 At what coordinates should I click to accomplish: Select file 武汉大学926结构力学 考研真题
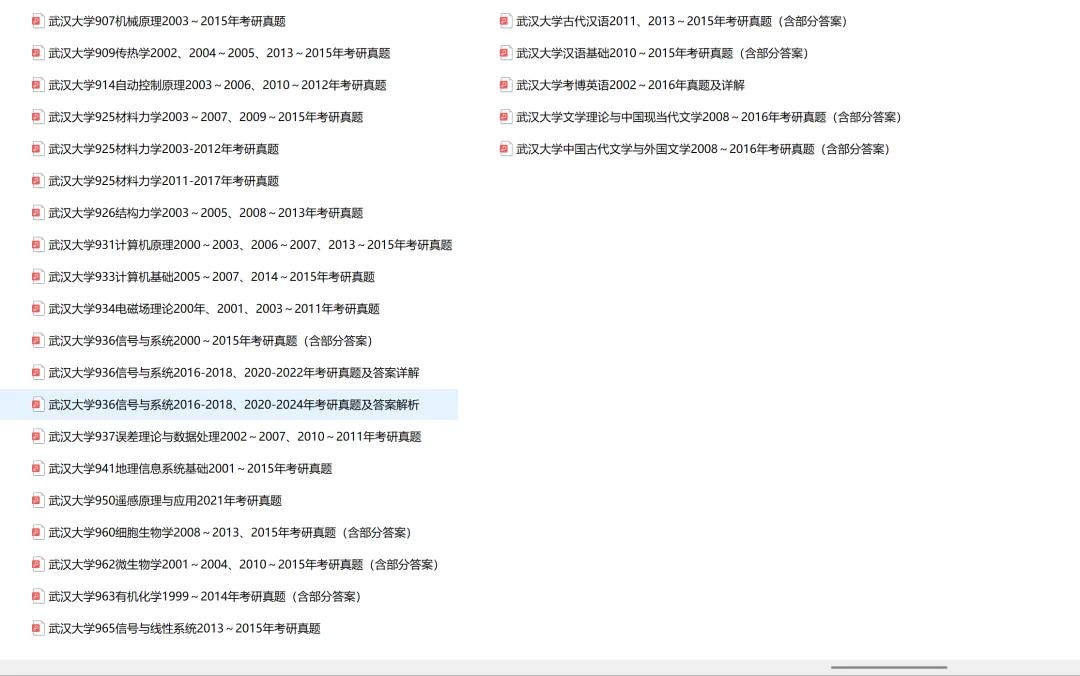[206, 213]
